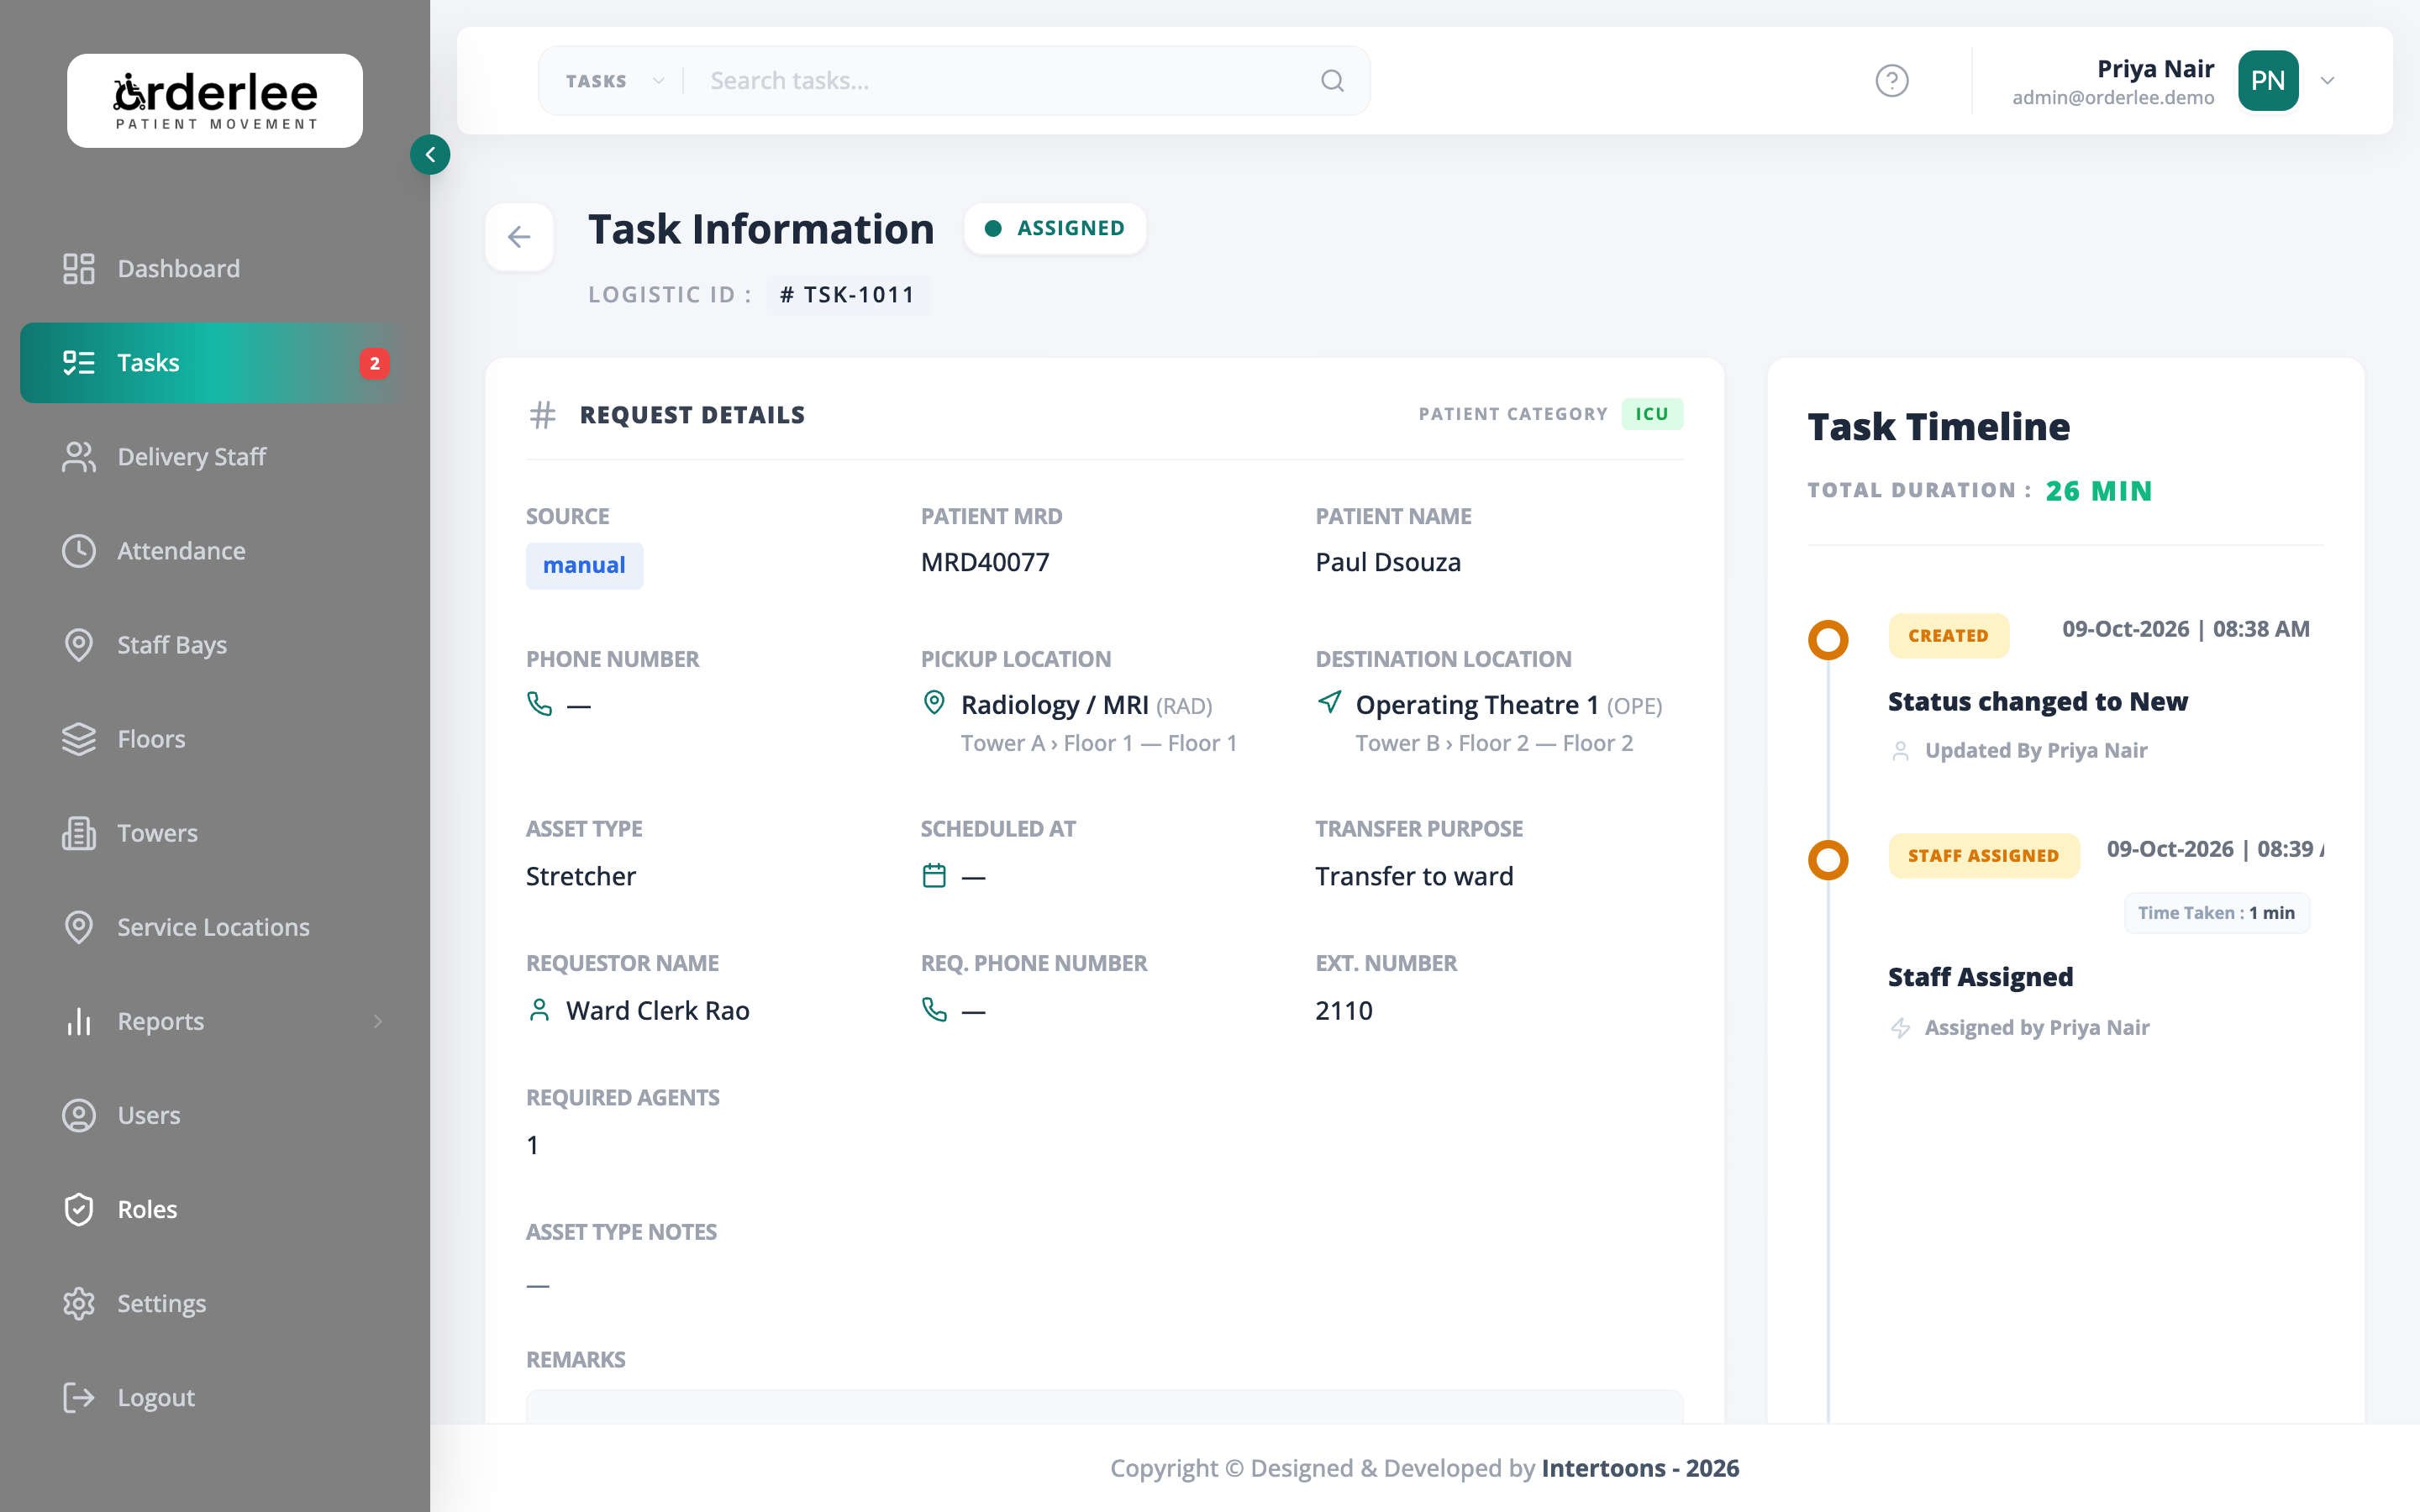
Task: Click the Tasks checklist icon
Action: (78, 362)
